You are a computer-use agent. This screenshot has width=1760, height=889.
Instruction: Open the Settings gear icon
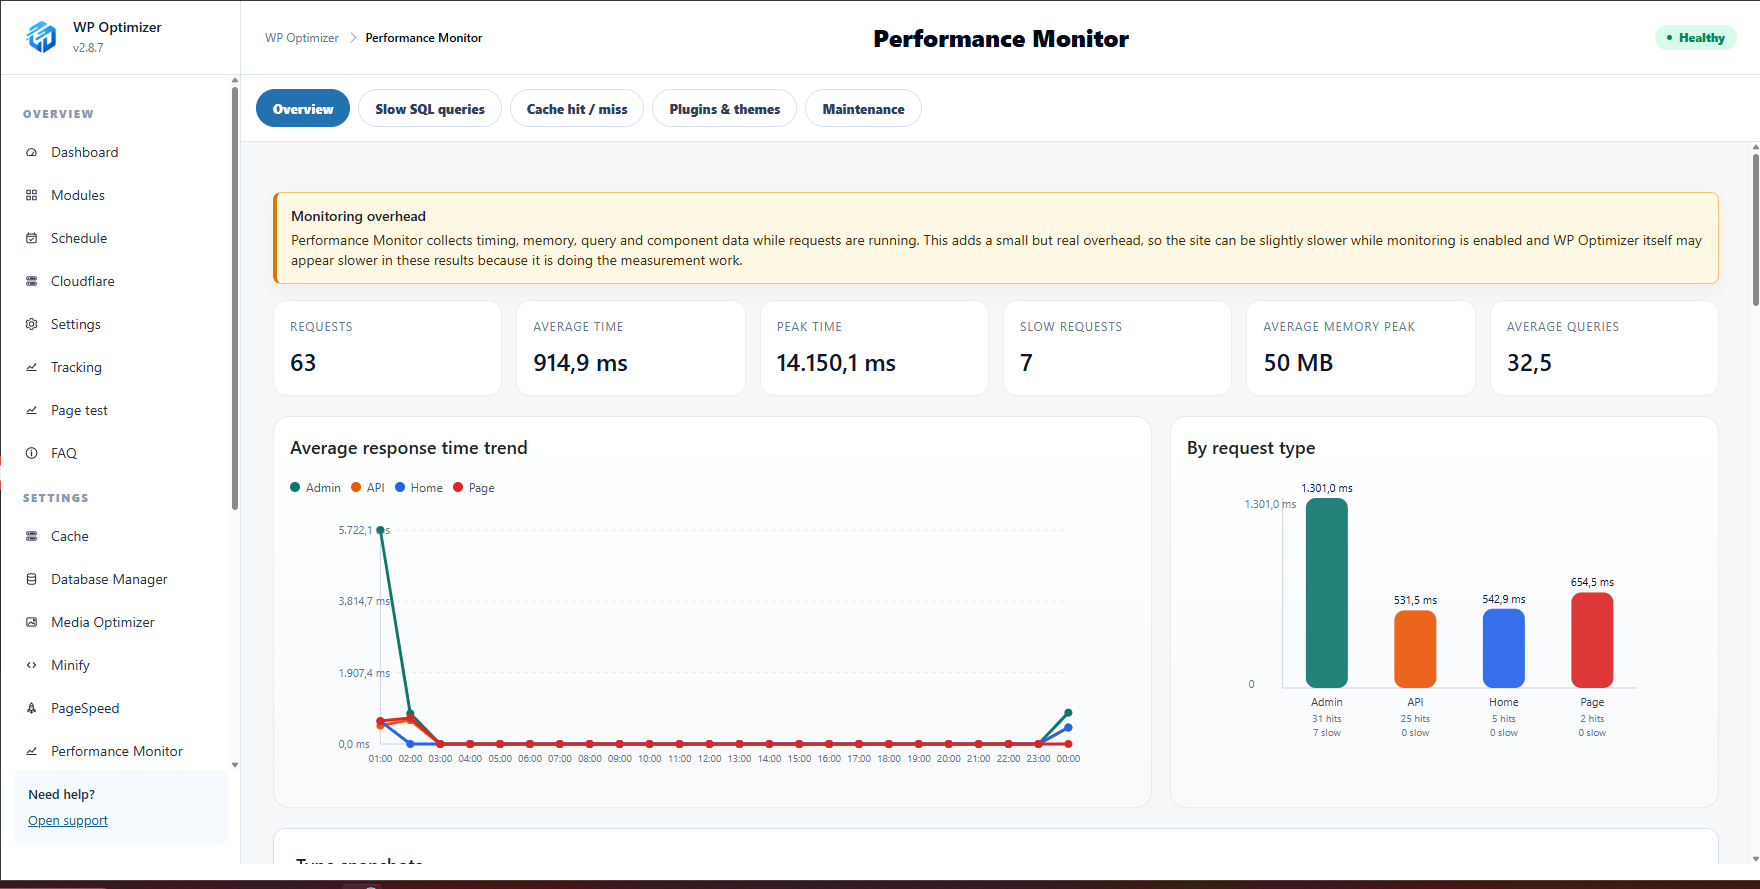coord(31,324)
